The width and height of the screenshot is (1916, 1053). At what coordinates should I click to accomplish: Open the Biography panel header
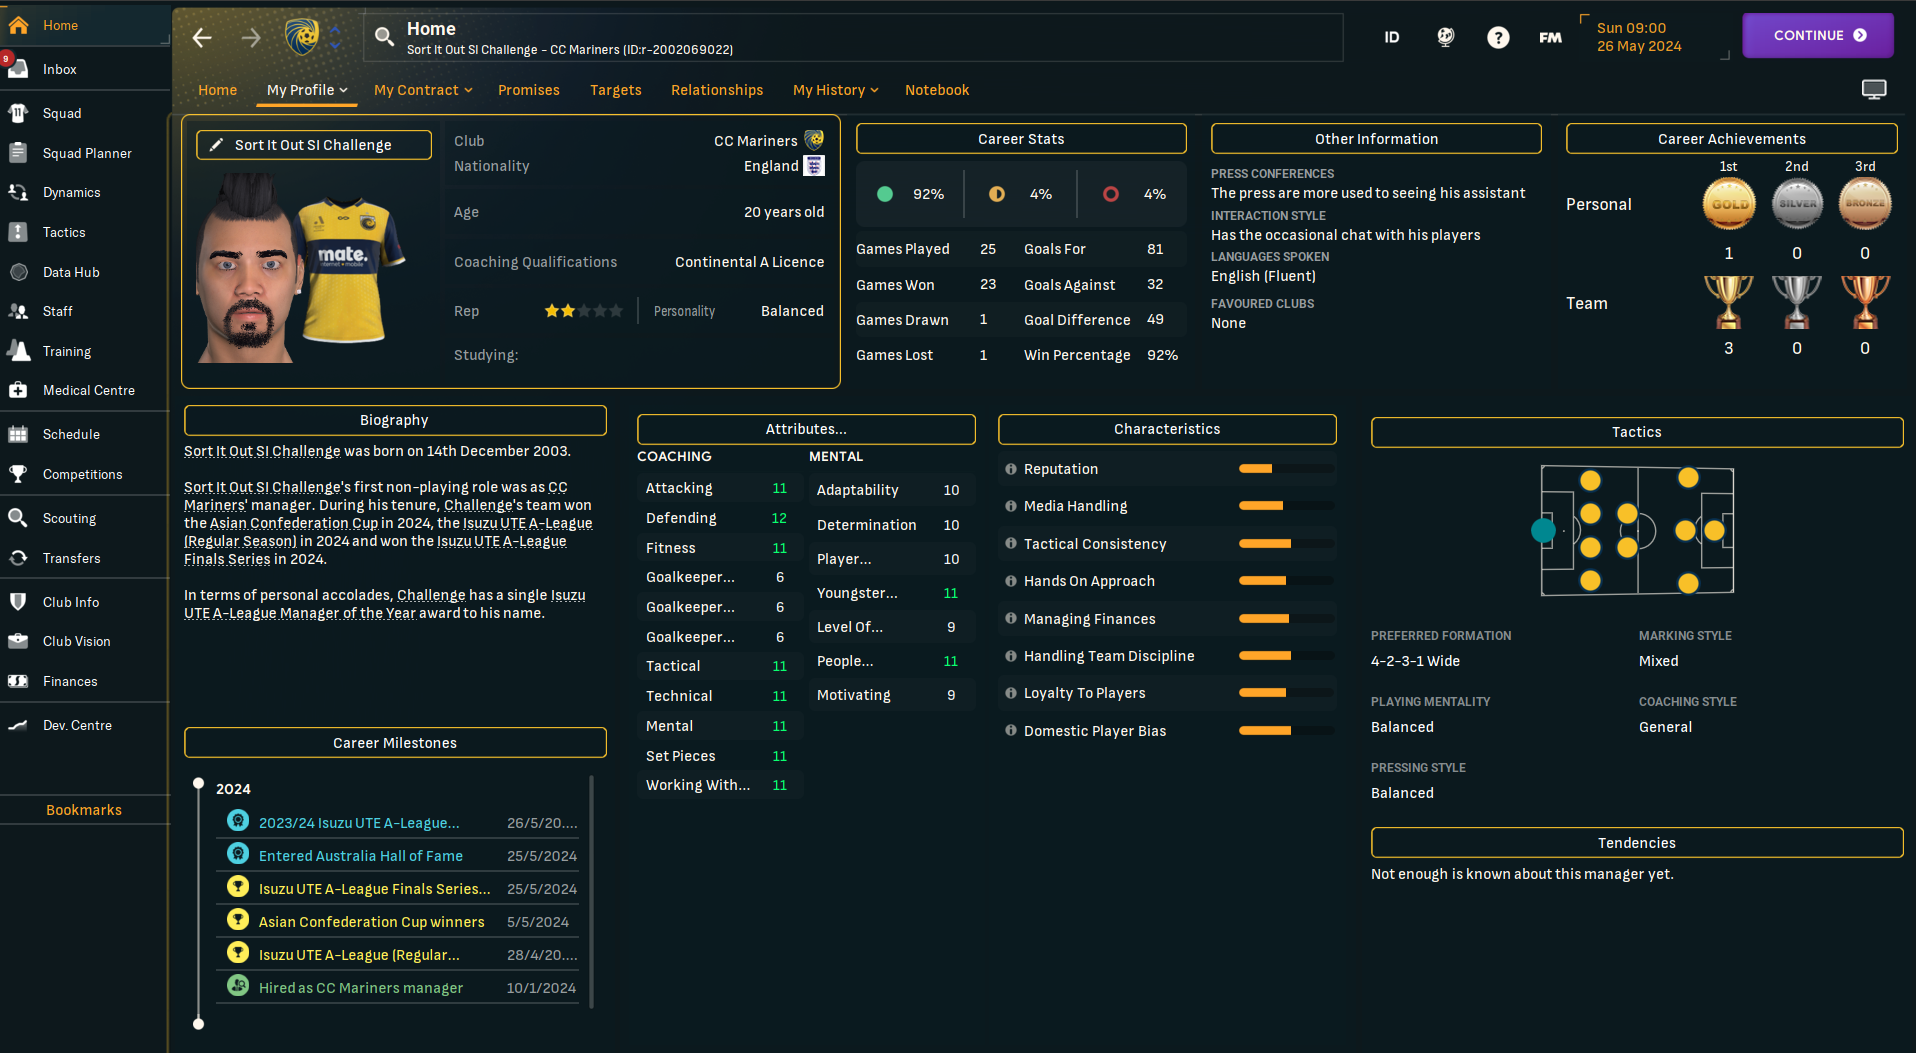(x=395, y=420)
